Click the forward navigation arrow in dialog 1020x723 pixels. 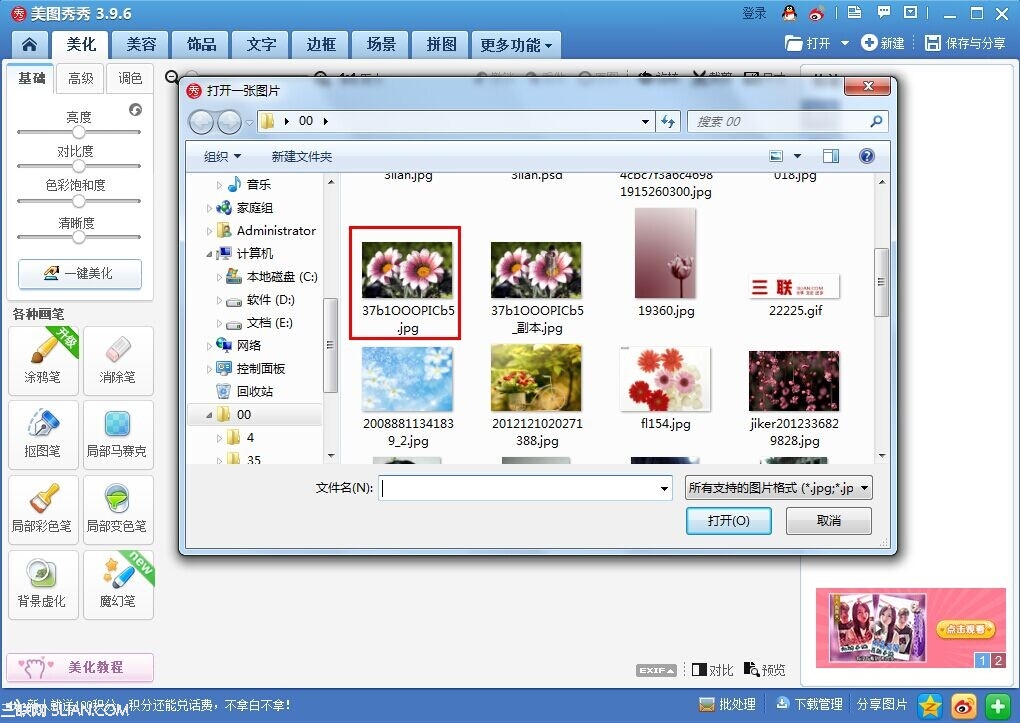(x=229, y=122)
